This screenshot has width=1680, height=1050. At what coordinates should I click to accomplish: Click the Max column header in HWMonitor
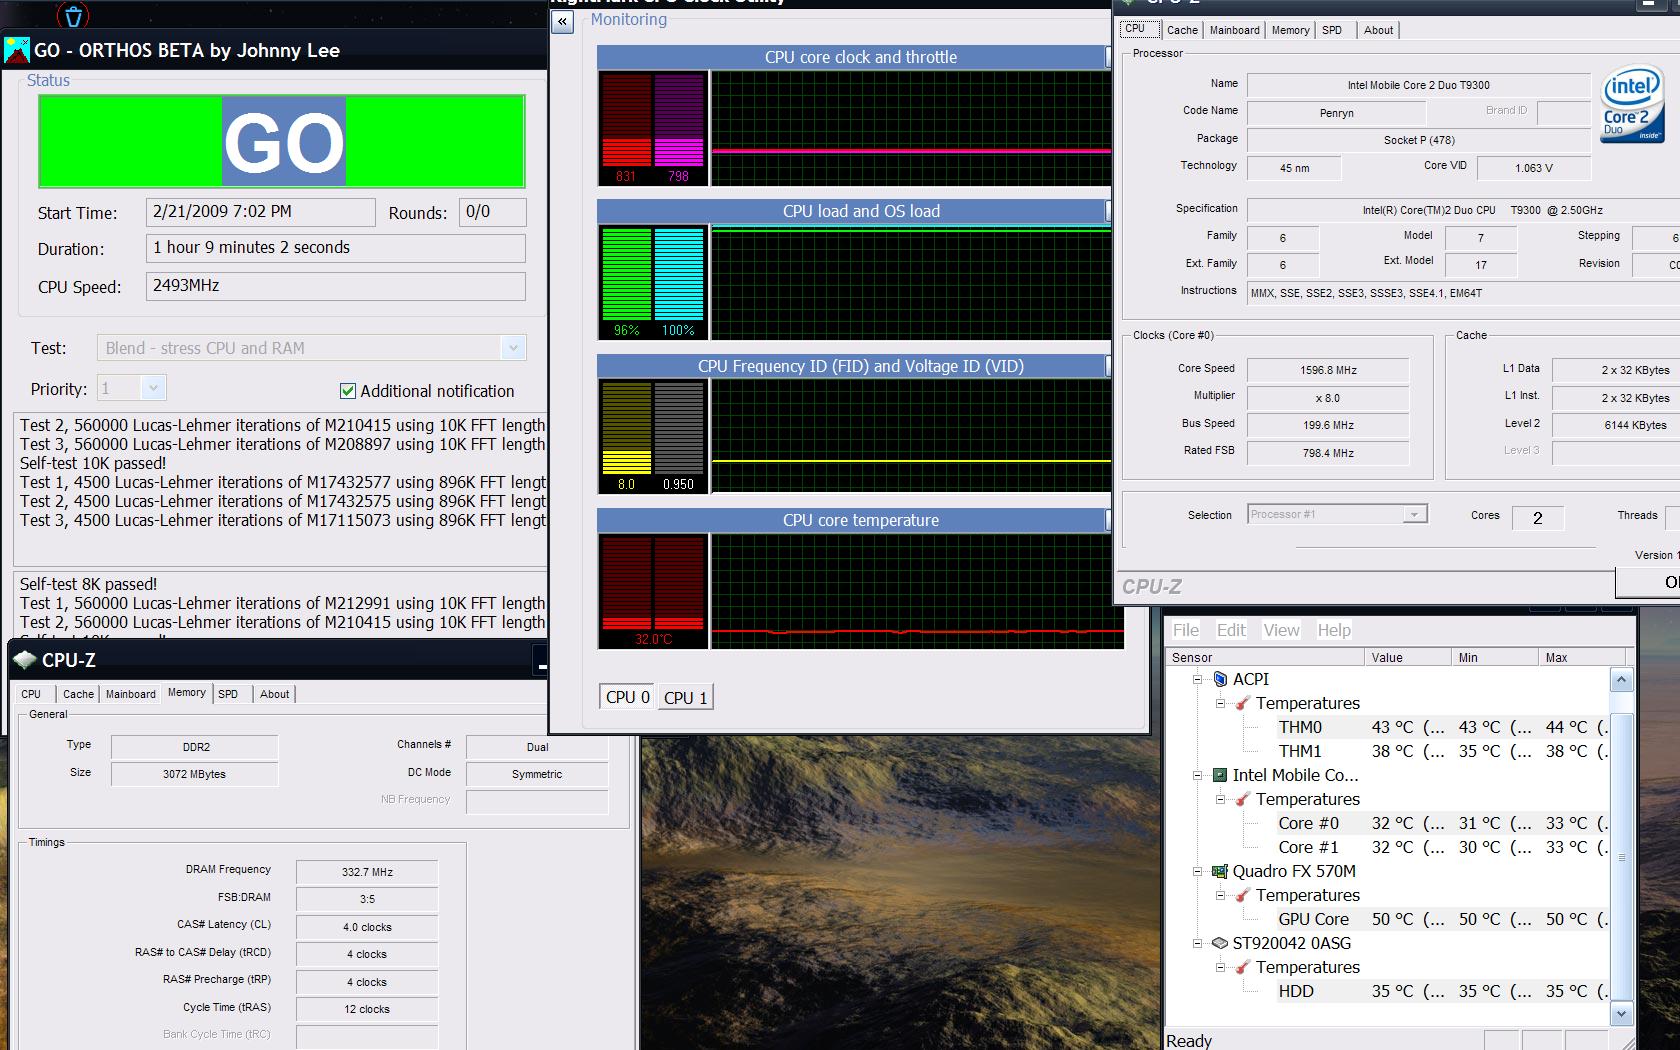coord(1581,657)
